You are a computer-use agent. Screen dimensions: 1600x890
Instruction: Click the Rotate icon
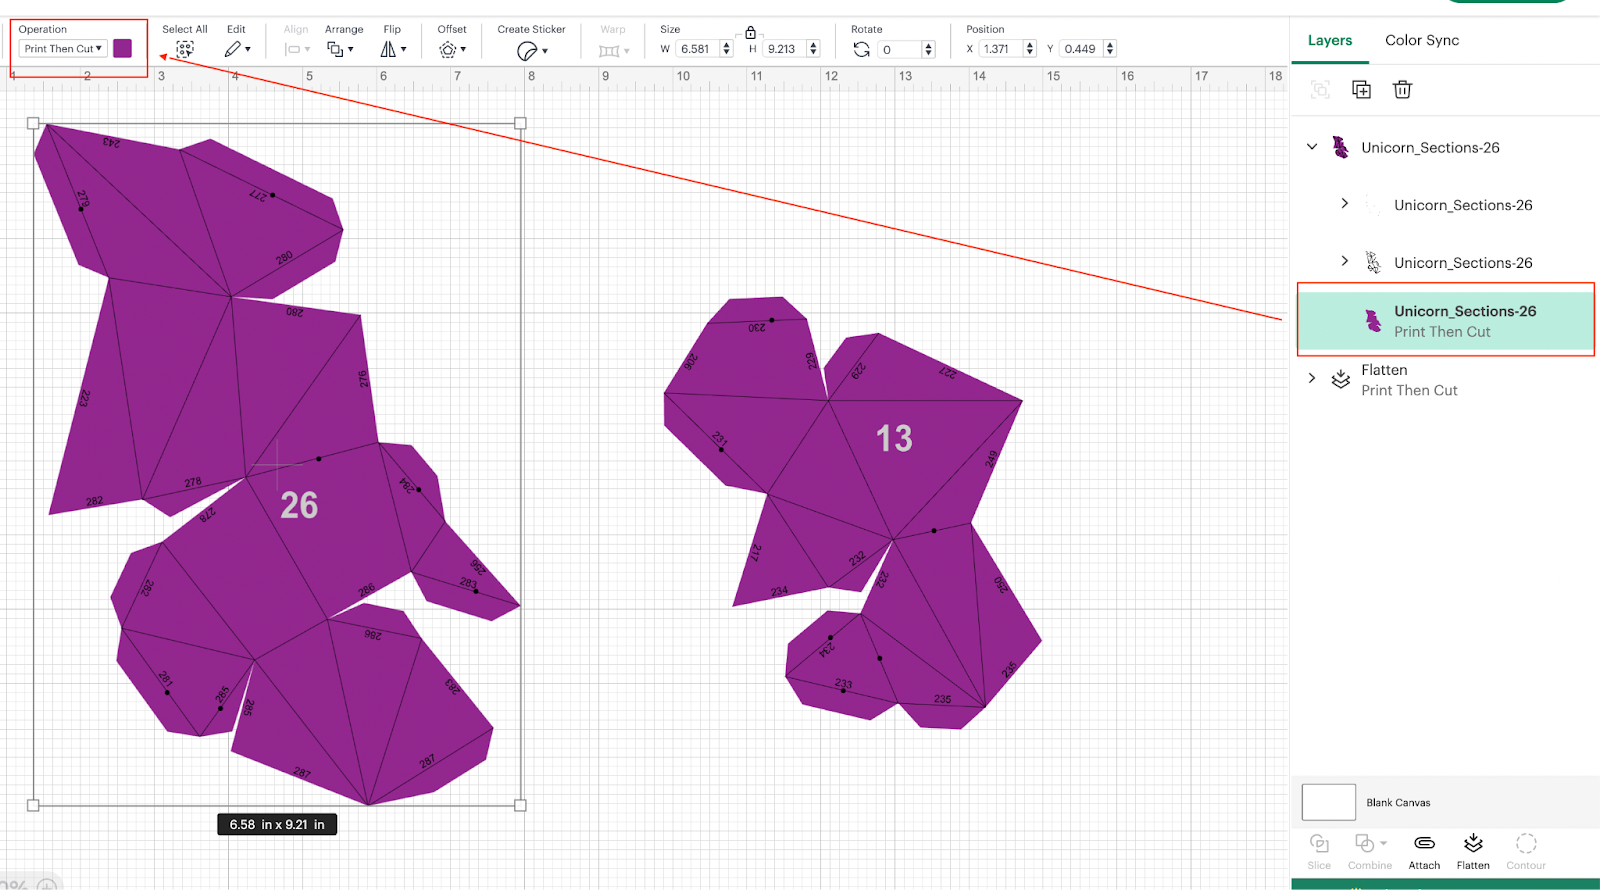[x=861, y=49]
